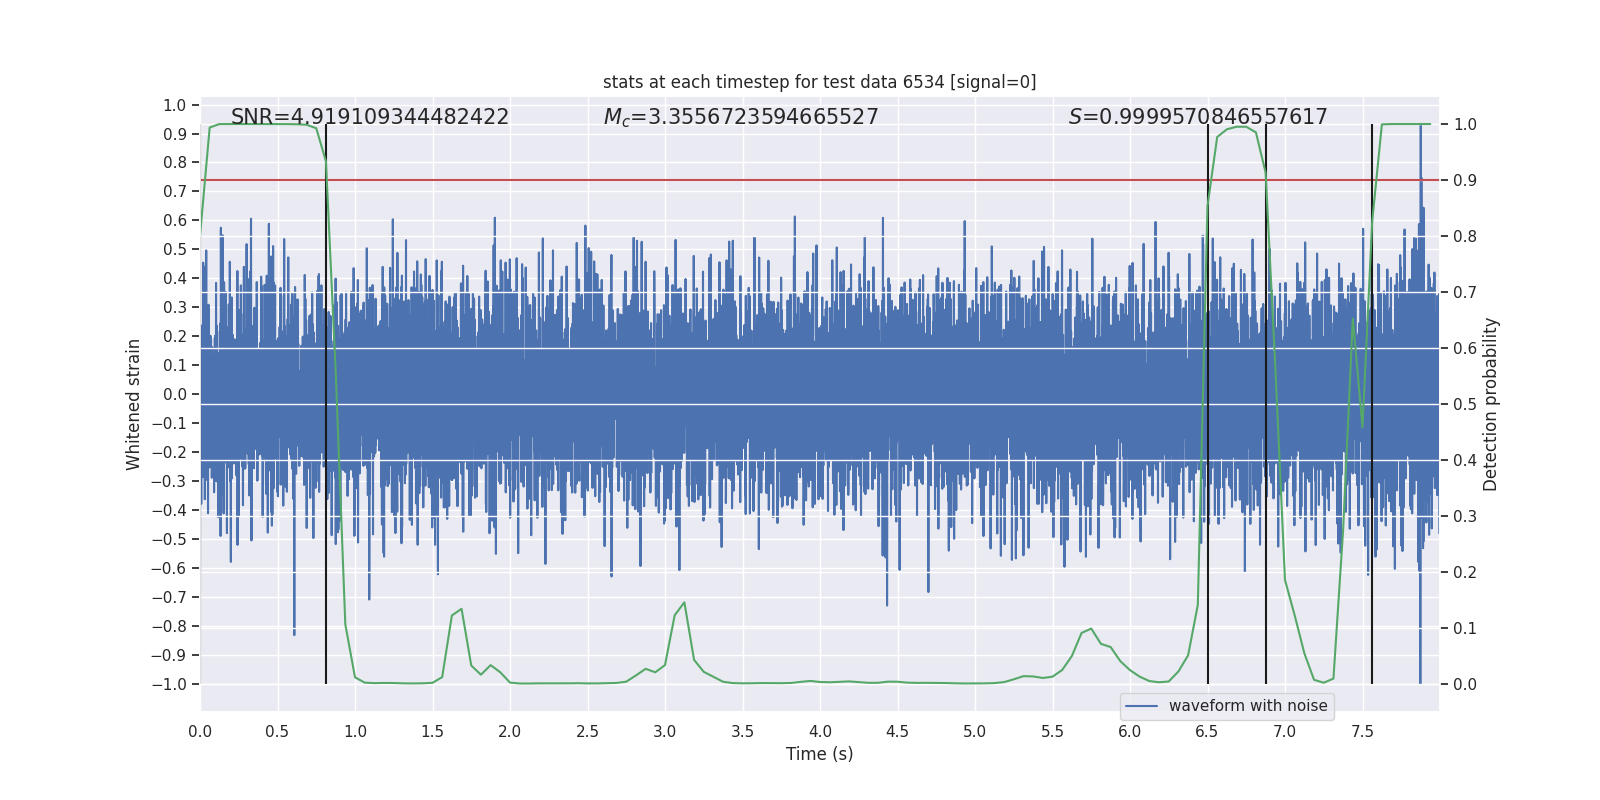Click the green probability peak near 1.7 seconds
Viewport: 1600px width, 800px height.
tap(460, 609)
